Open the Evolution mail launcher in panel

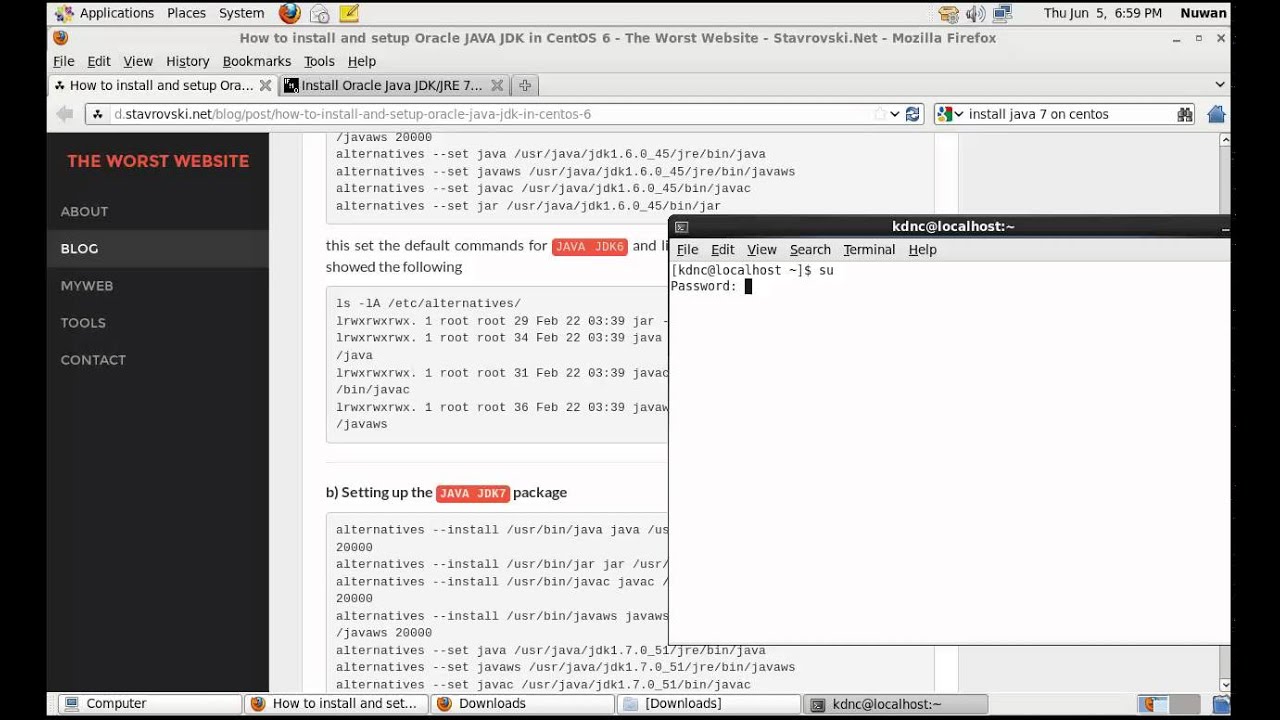tap(320, 13)
